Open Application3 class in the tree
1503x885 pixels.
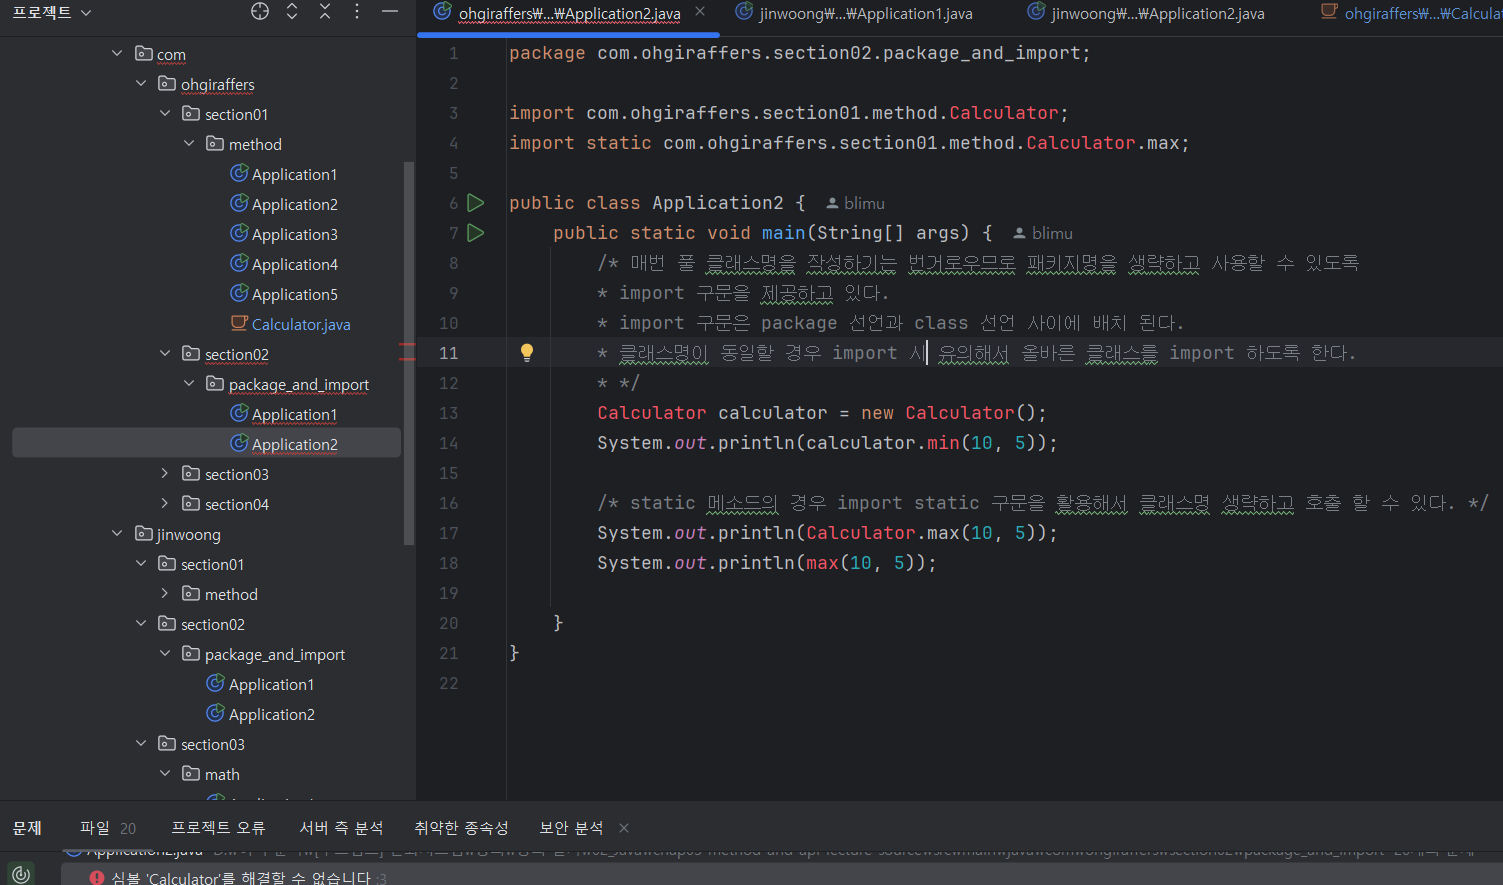(283, 234)
